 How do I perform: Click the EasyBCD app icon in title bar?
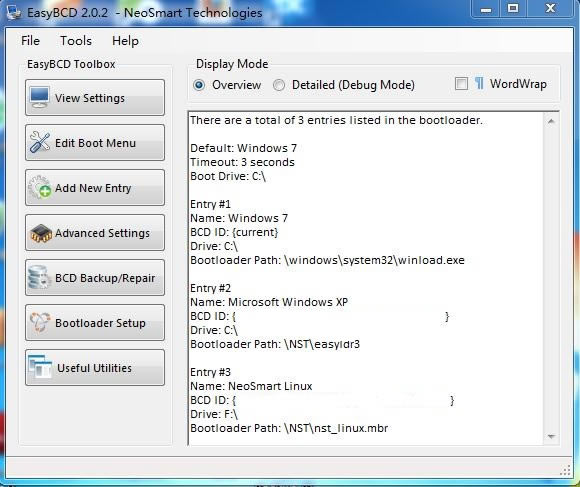(x=14, y=12)
